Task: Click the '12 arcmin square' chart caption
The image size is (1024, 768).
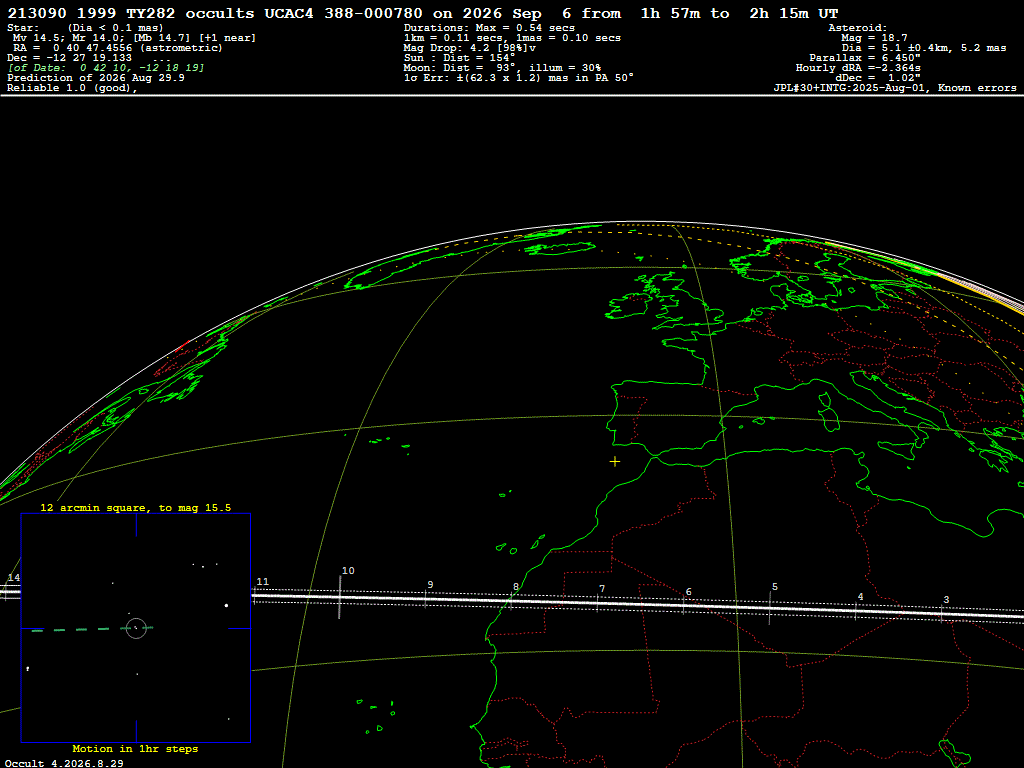Action: click(x=135, y=507)
